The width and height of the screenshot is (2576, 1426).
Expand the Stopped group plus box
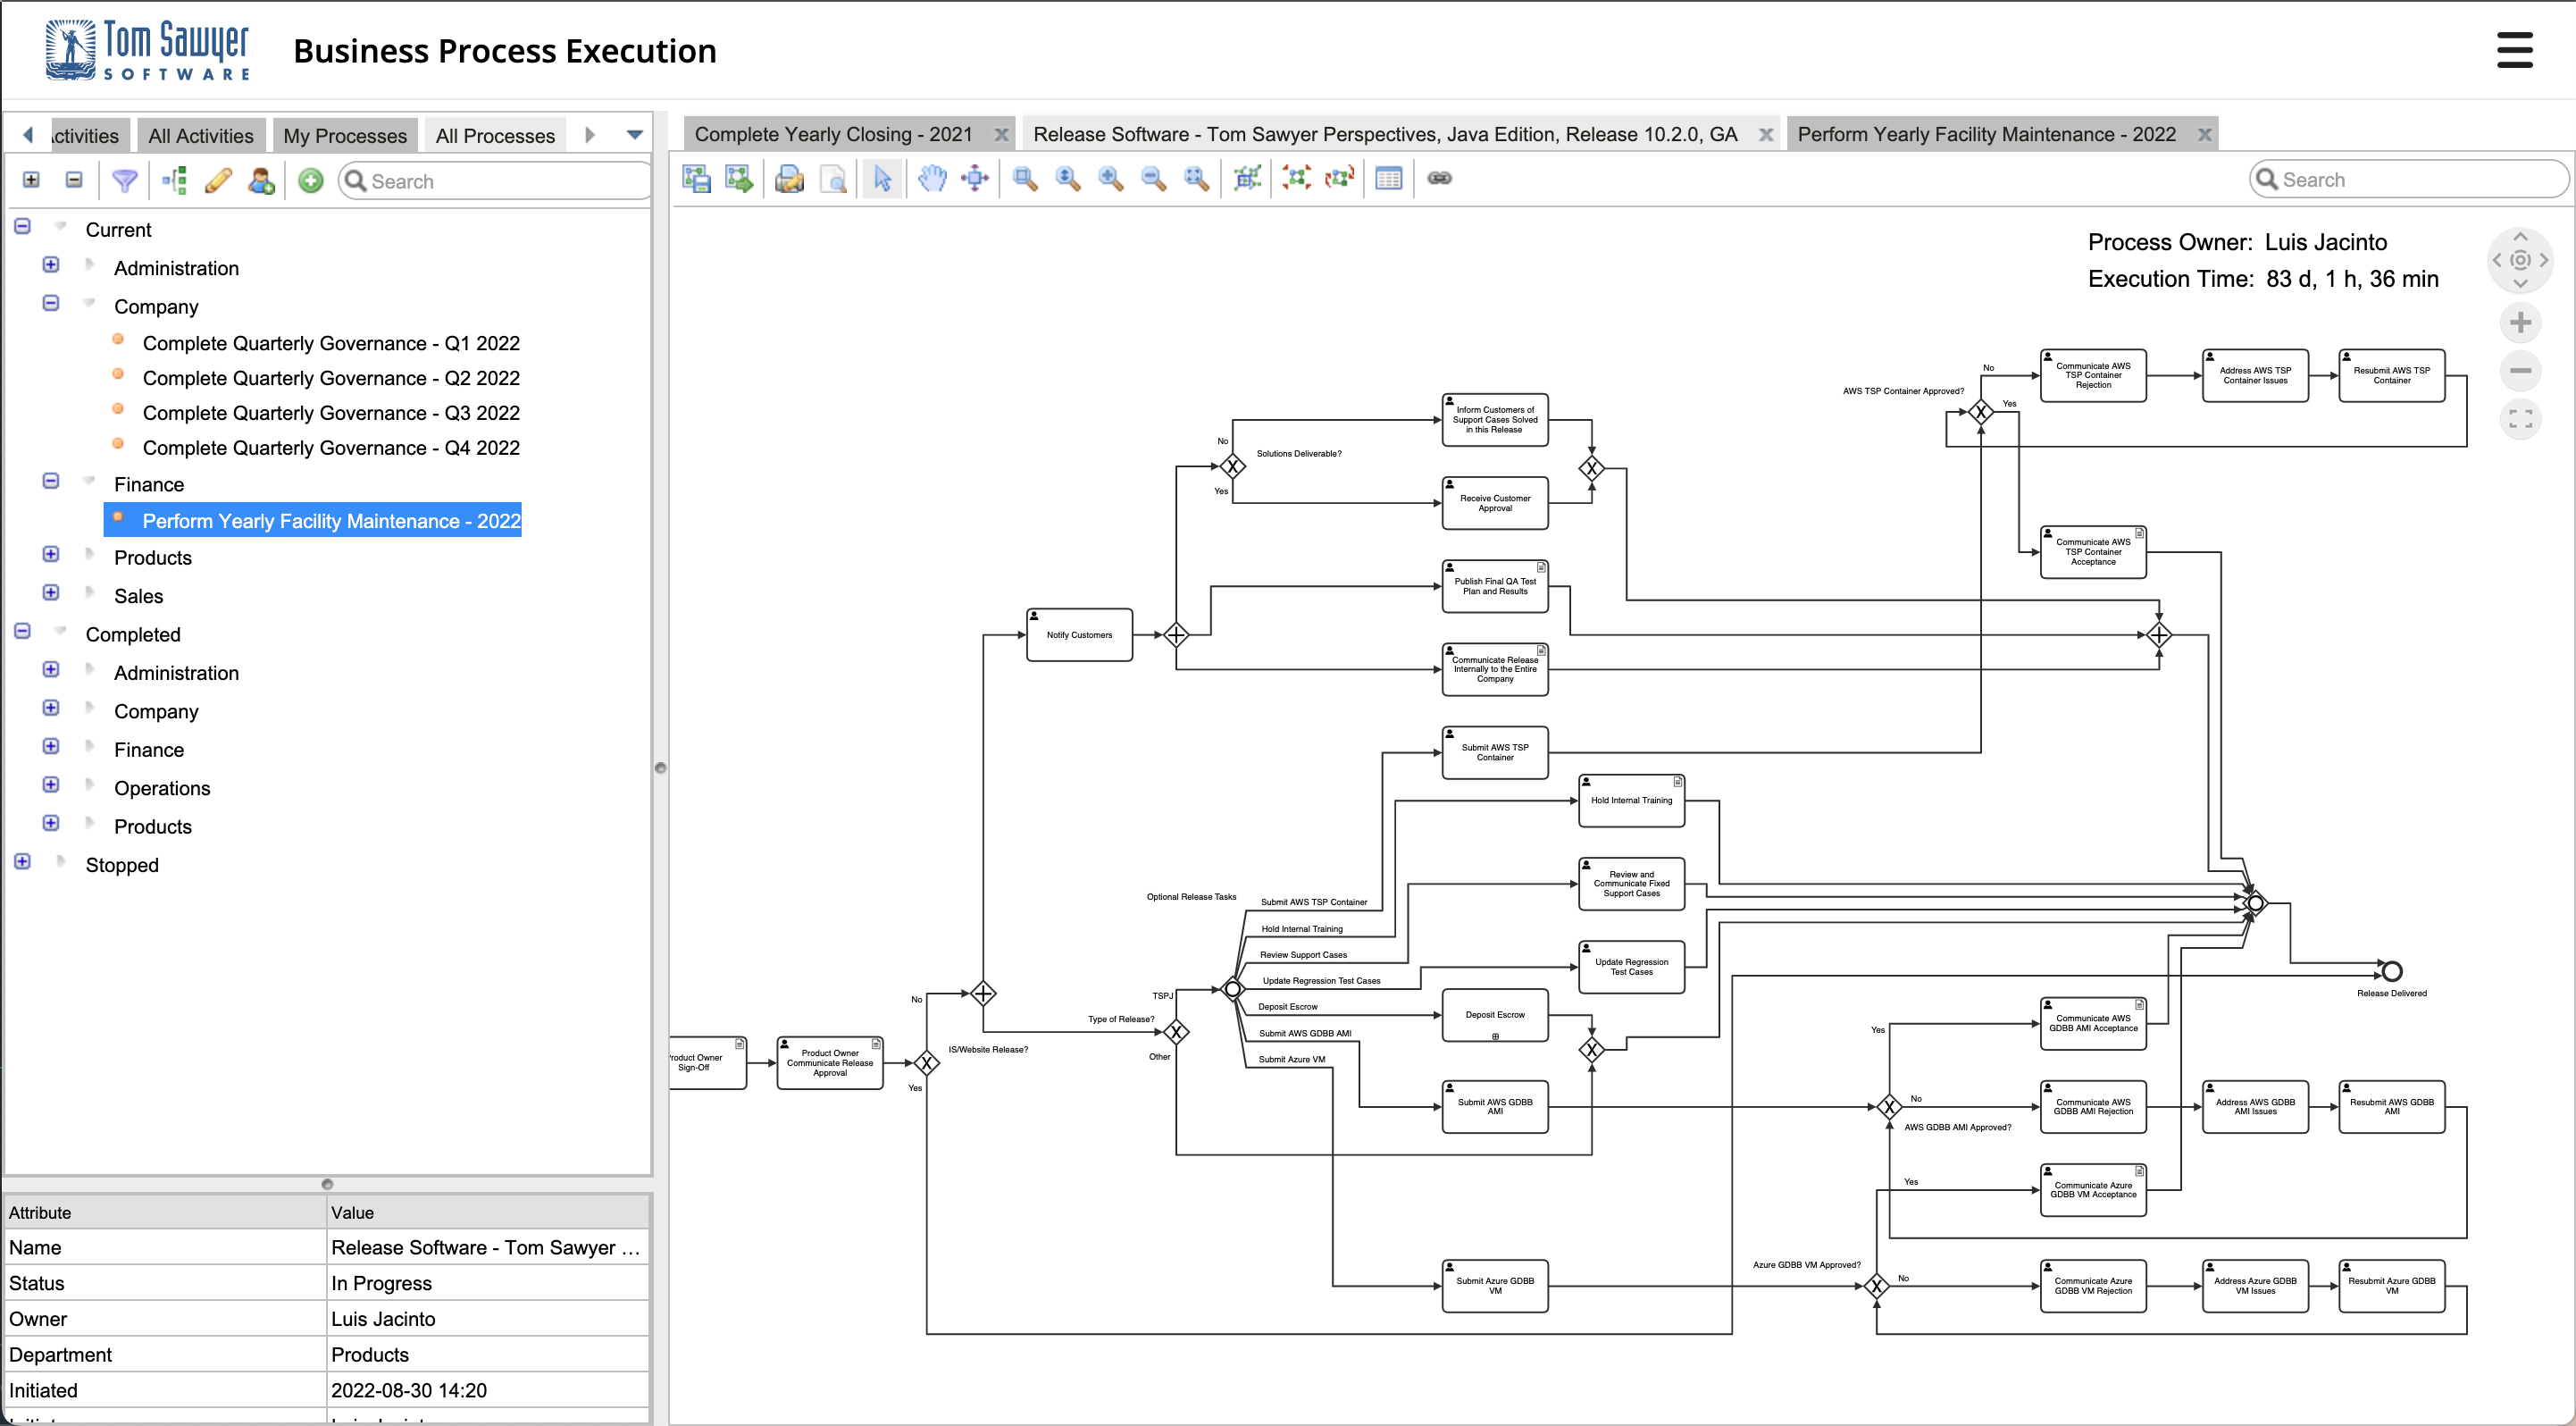click(22, 862)
